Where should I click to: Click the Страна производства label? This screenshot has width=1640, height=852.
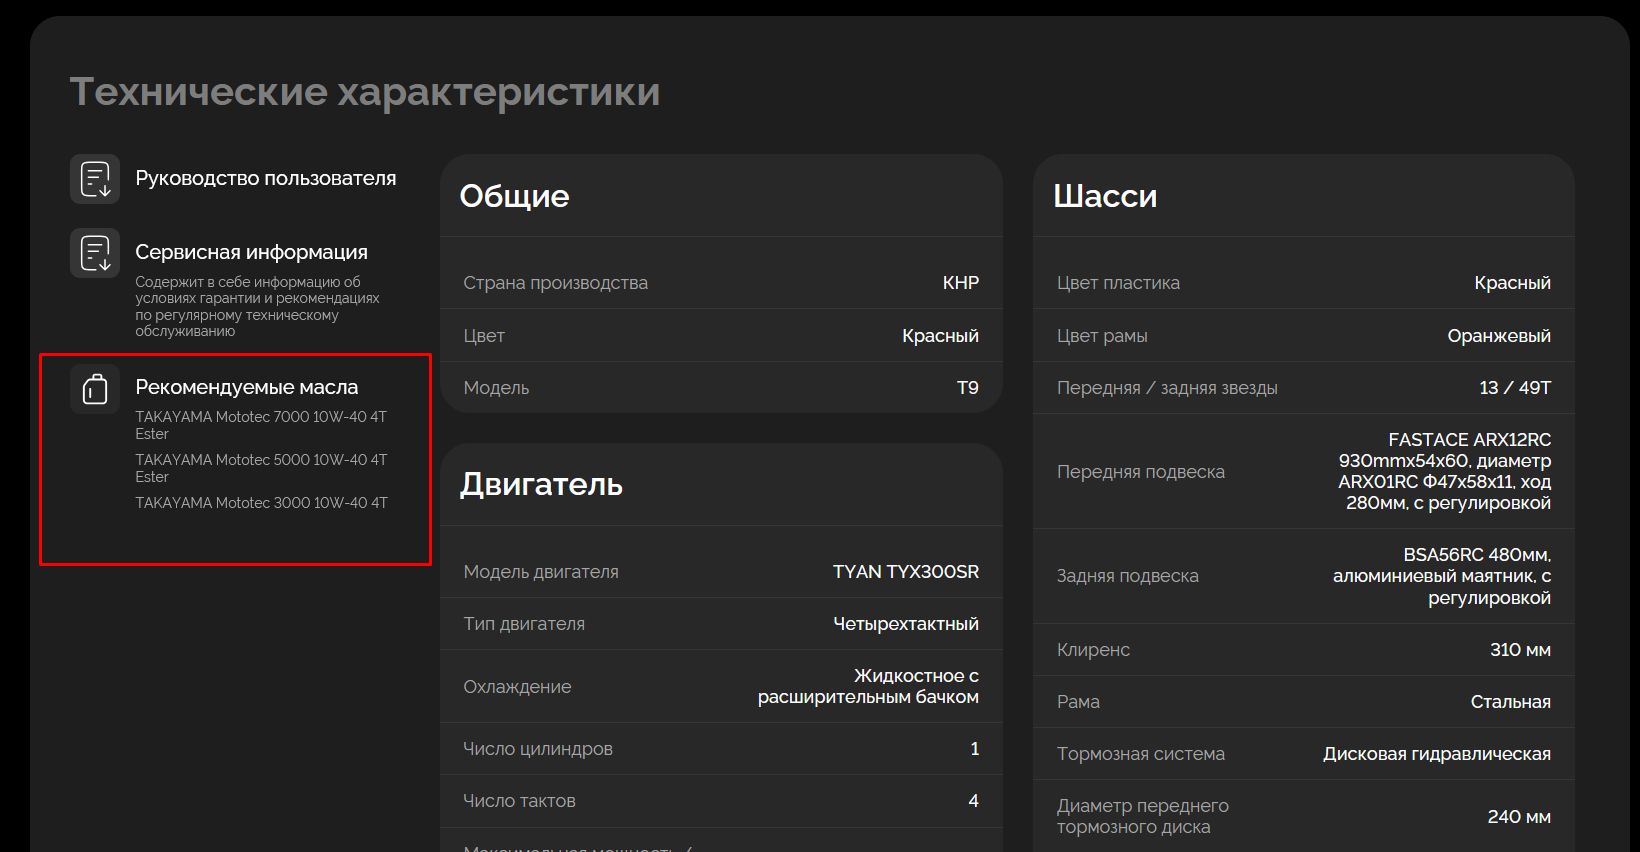pyautogui.click(x=555, y=283)
